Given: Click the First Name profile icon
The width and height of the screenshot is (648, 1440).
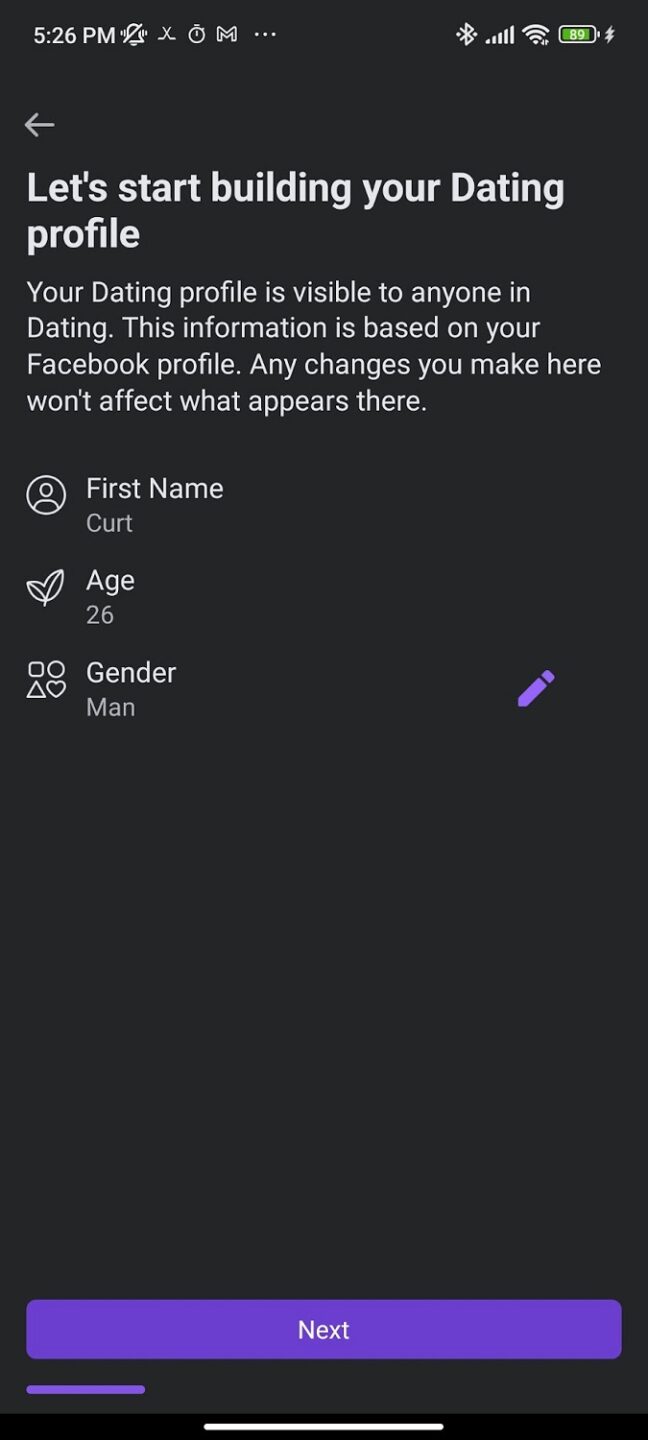Looking at the screenshot, I should [45, 494].
